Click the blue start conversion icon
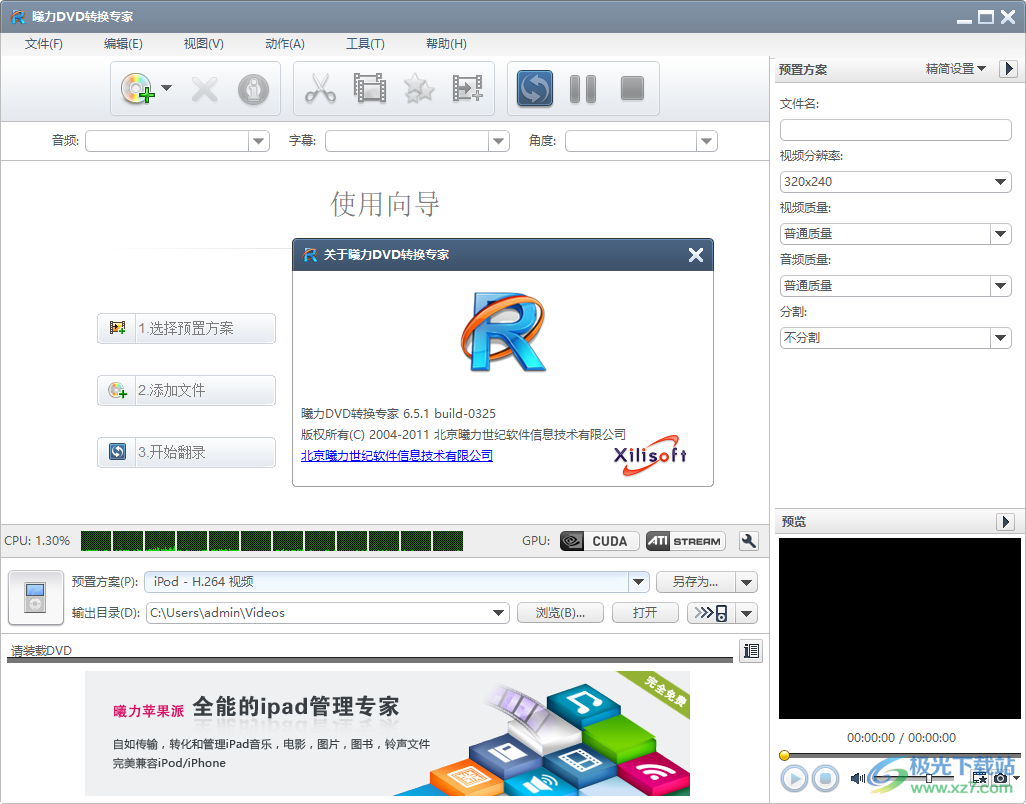The height and width of the screenshot is (804, 1026). point(535,88)
